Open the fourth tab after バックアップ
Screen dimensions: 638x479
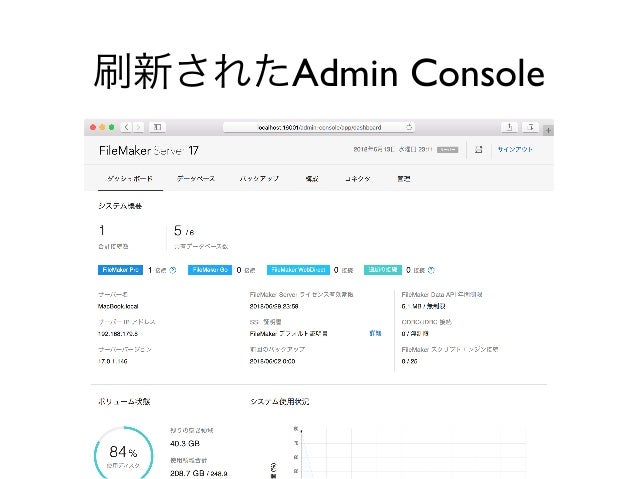[312, 179]
